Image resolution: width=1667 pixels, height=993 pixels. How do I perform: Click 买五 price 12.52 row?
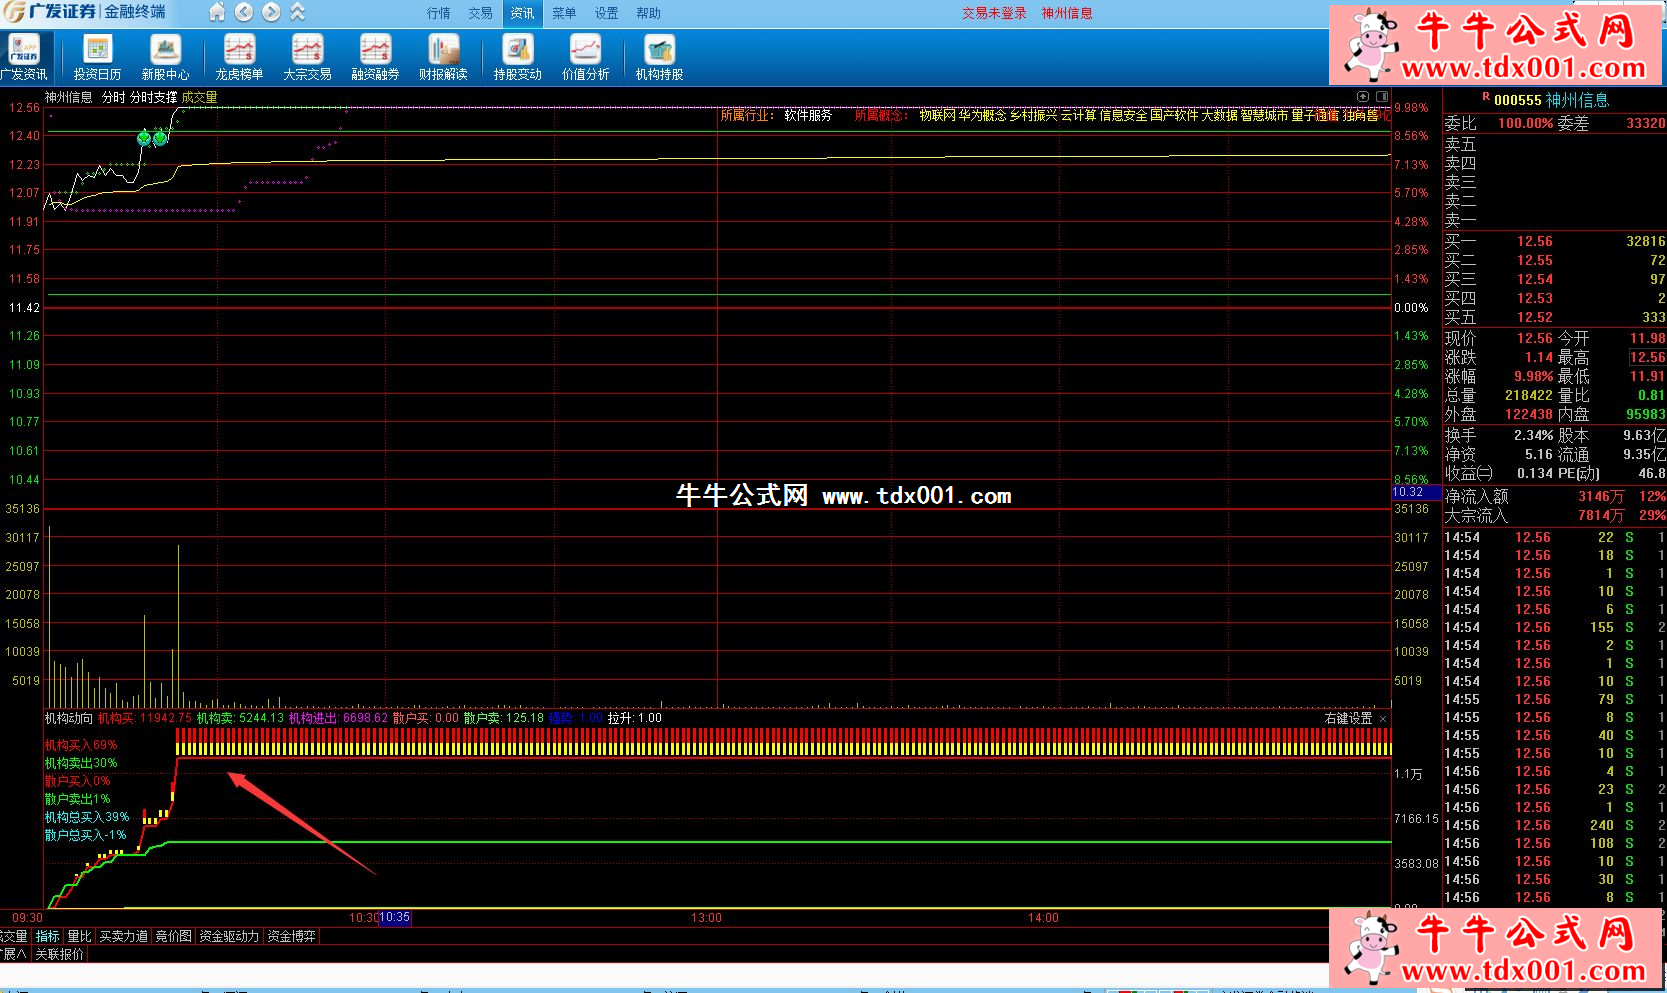point(1555,317)
